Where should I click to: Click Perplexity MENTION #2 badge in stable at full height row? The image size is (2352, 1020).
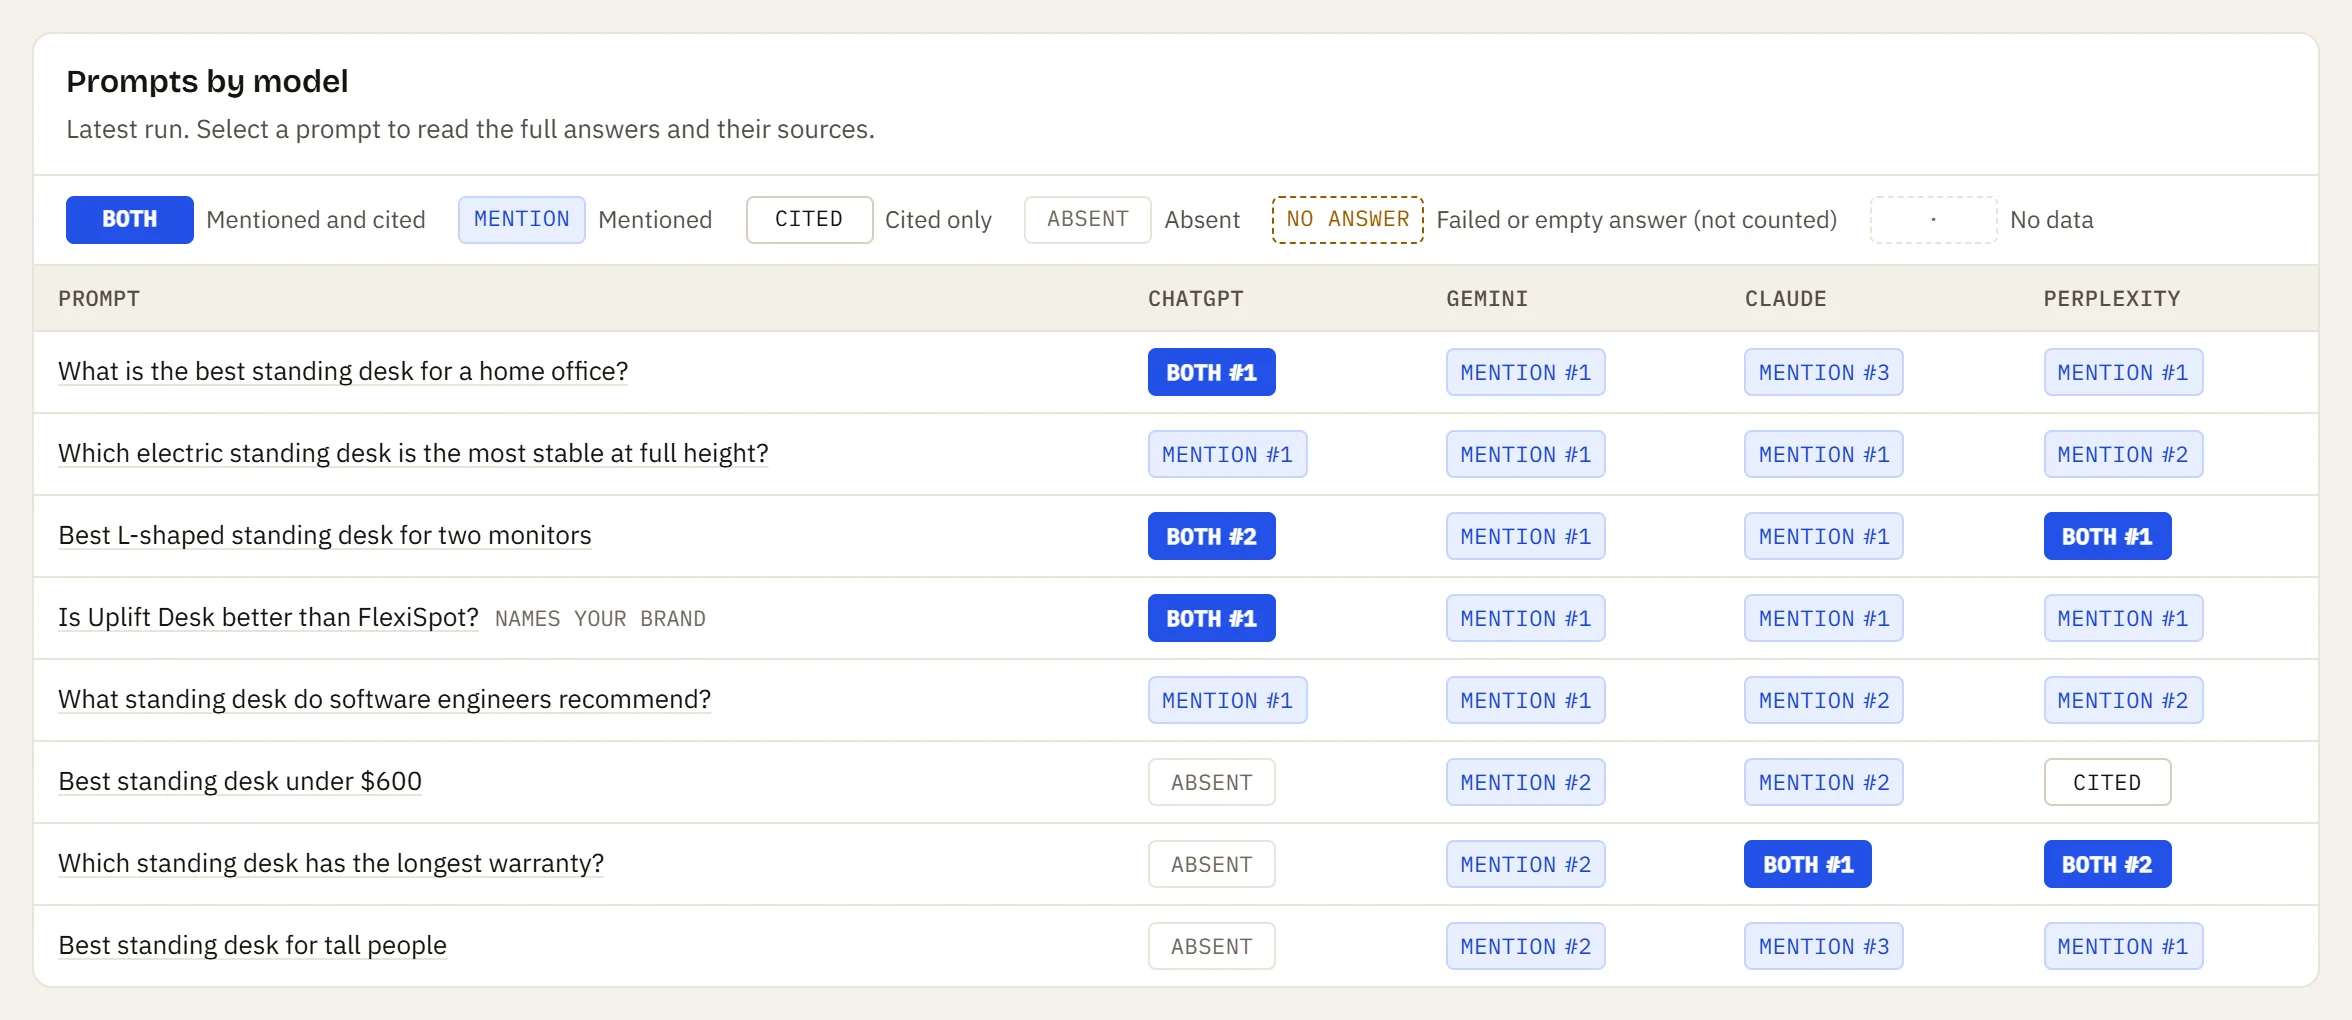[2123, 454]
